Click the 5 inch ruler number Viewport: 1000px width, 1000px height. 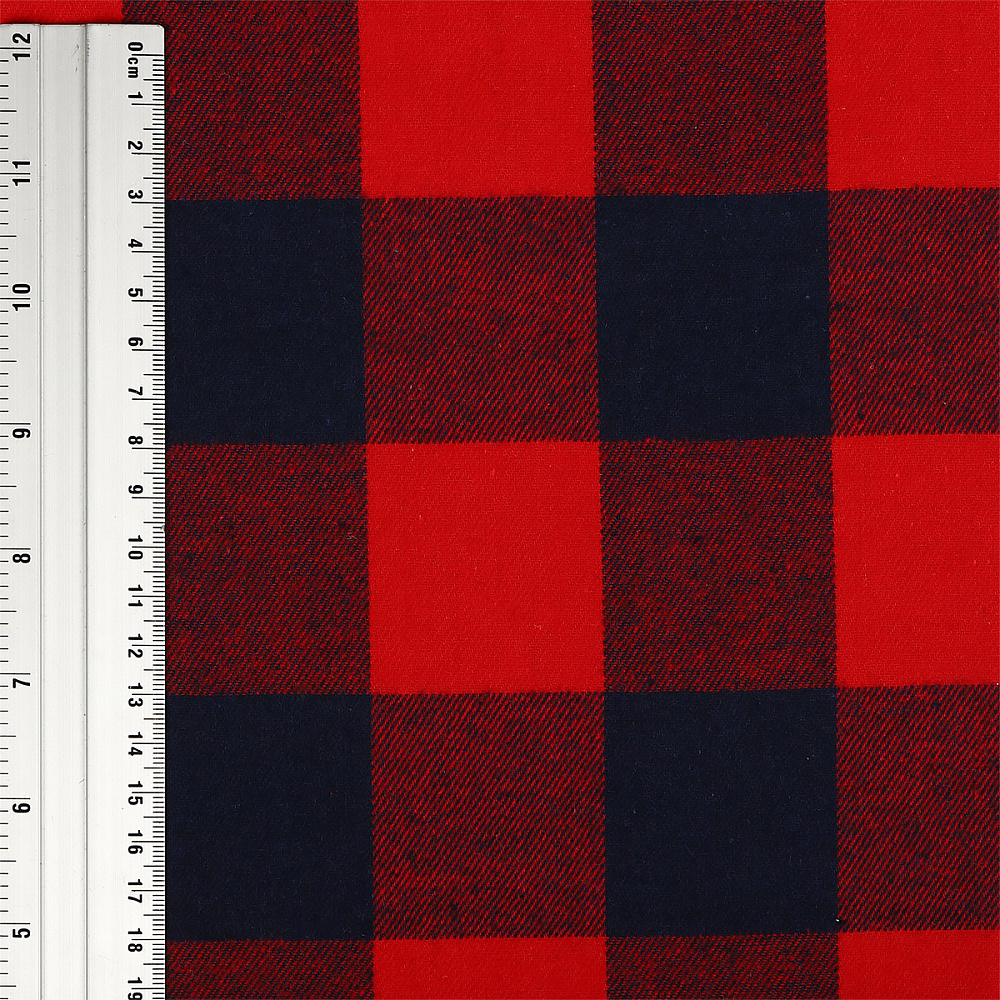point(21,934)
